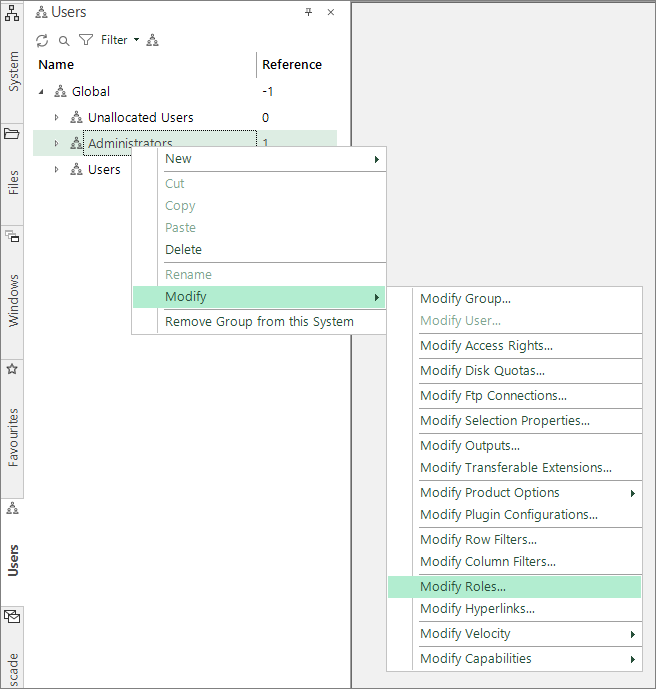Choose Modify Outputs...
The width and height of the screenshot is (656, 689).
[x=515, y=446]
